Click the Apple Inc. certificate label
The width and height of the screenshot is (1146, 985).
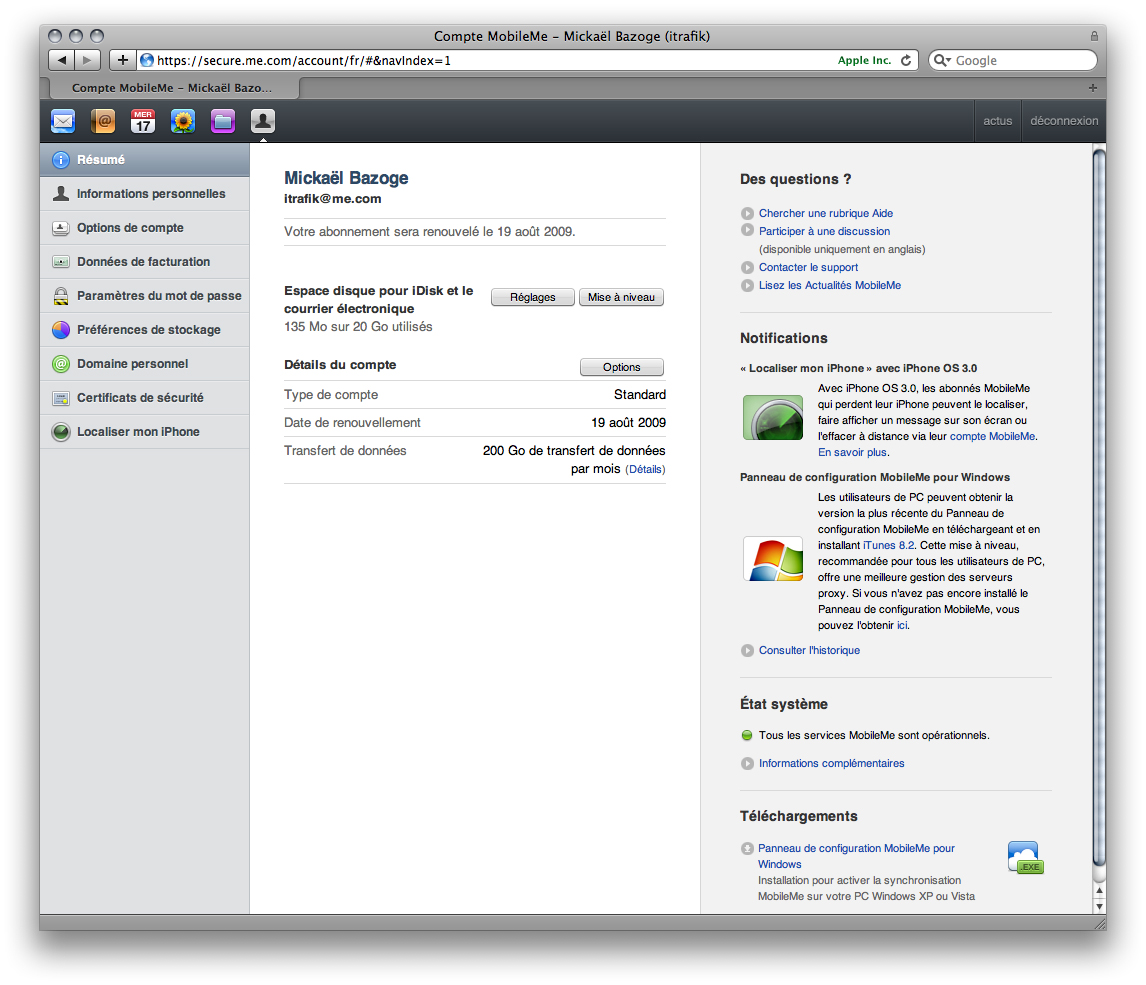click(864, 61)
